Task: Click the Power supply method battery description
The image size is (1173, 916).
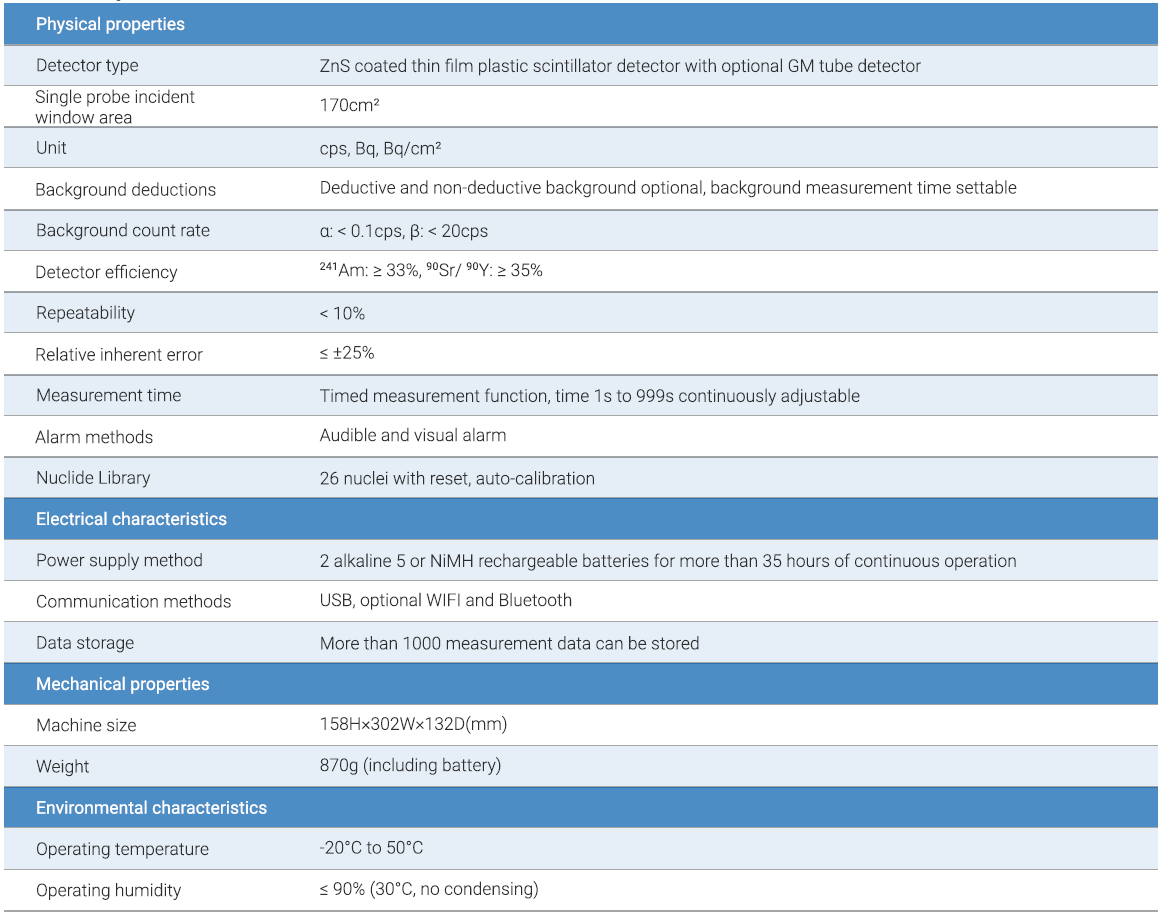Action: click(x=667, y=561)
